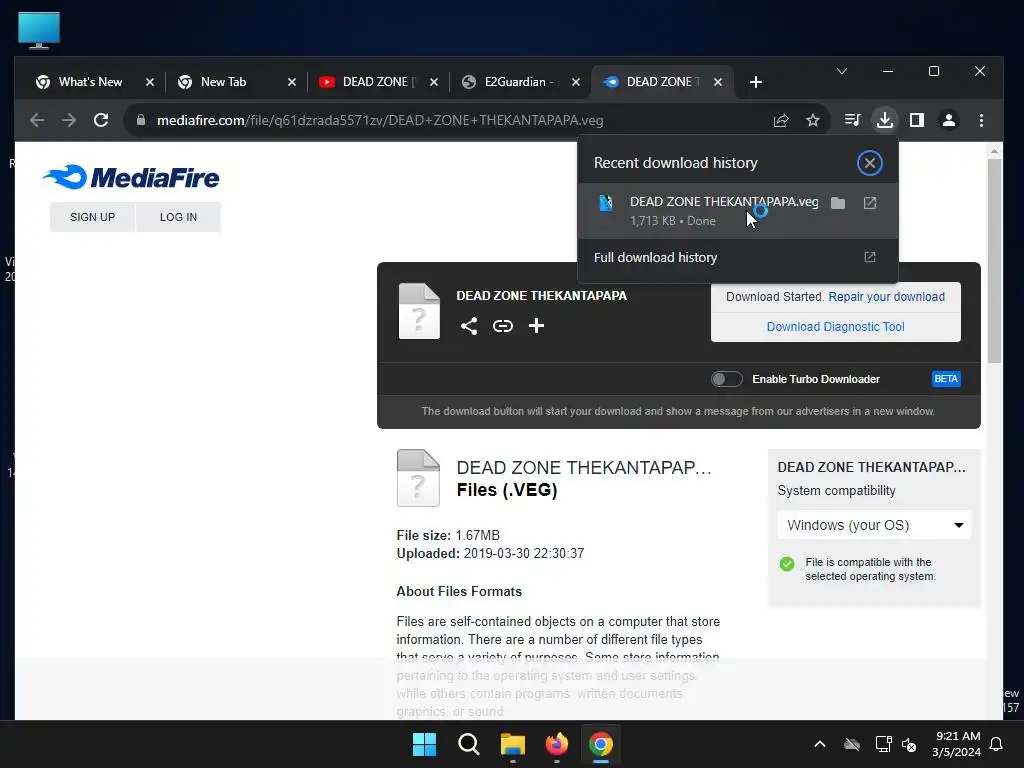The image size is (1024, 768).
Task: Open downloaded VEG file in new tab icon
Action: [869, 203]
